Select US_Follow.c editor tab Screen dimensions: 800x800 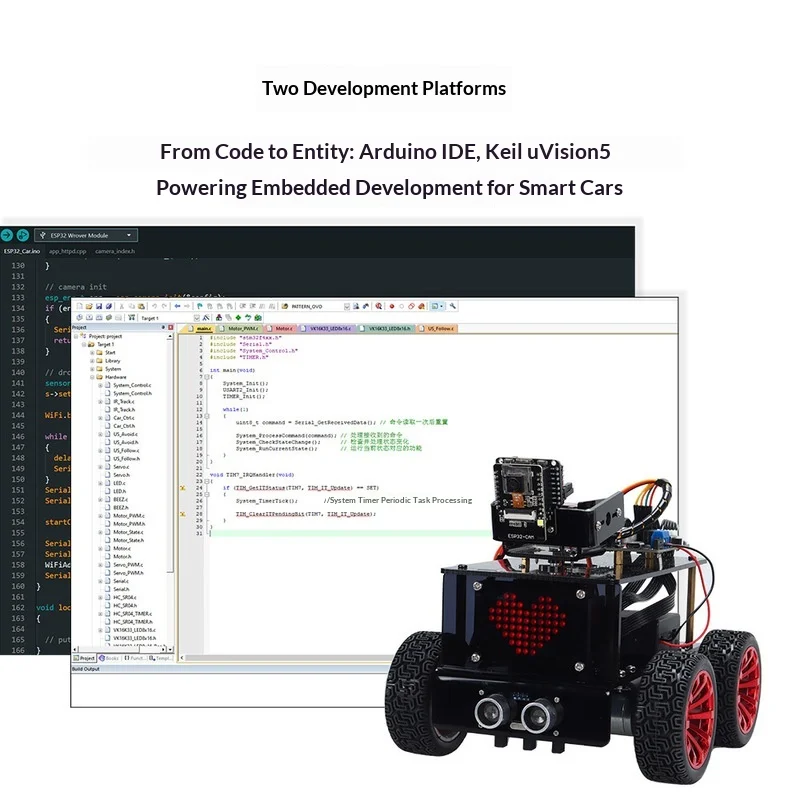(x=437, y=329)
